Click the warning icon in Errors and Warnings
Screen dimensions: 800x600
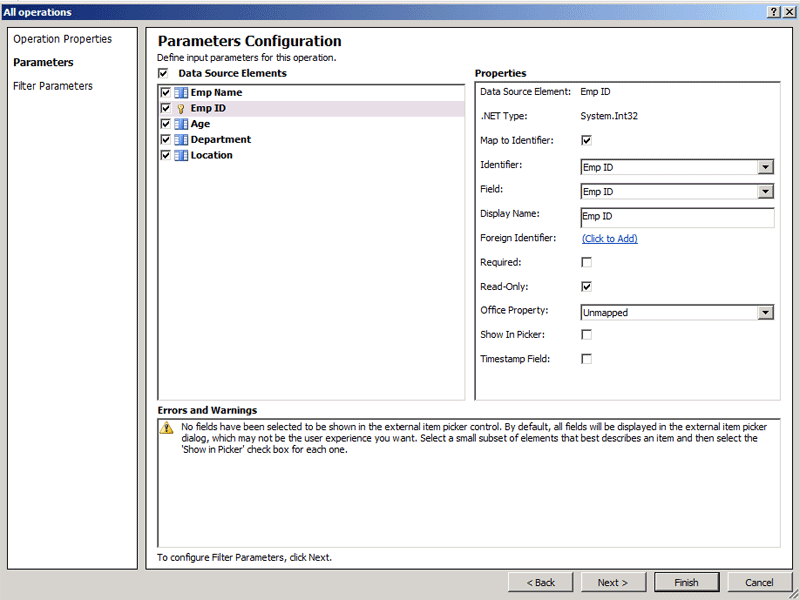point(166,428)
